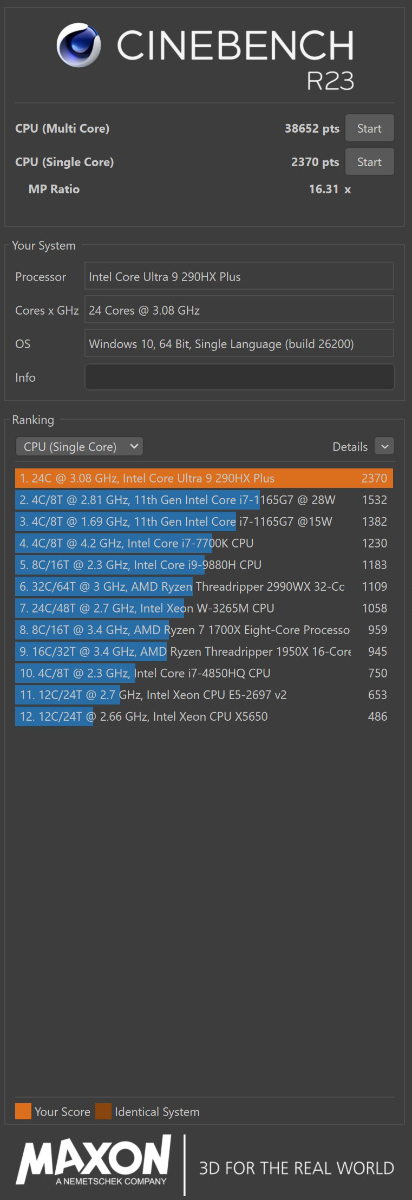Select the Xeon W-3265M ranking entry
This screenshot has width=412, height=1200.
point(204,608)
